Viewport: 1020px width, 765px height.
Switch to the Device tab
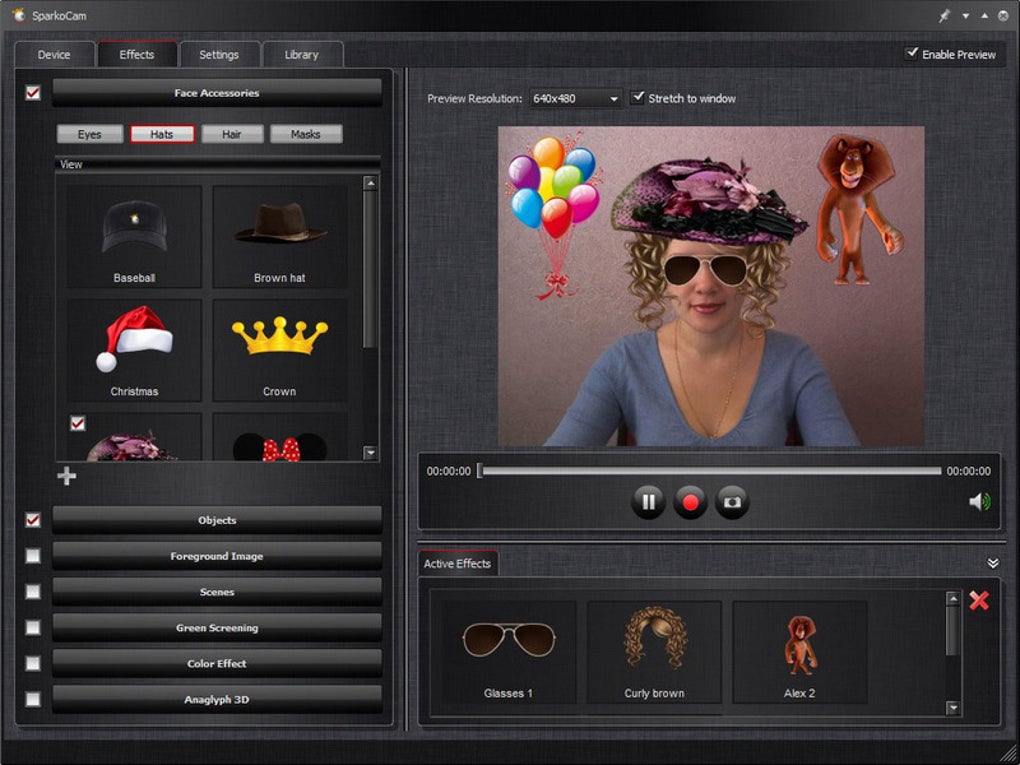[x=54, y=55]
